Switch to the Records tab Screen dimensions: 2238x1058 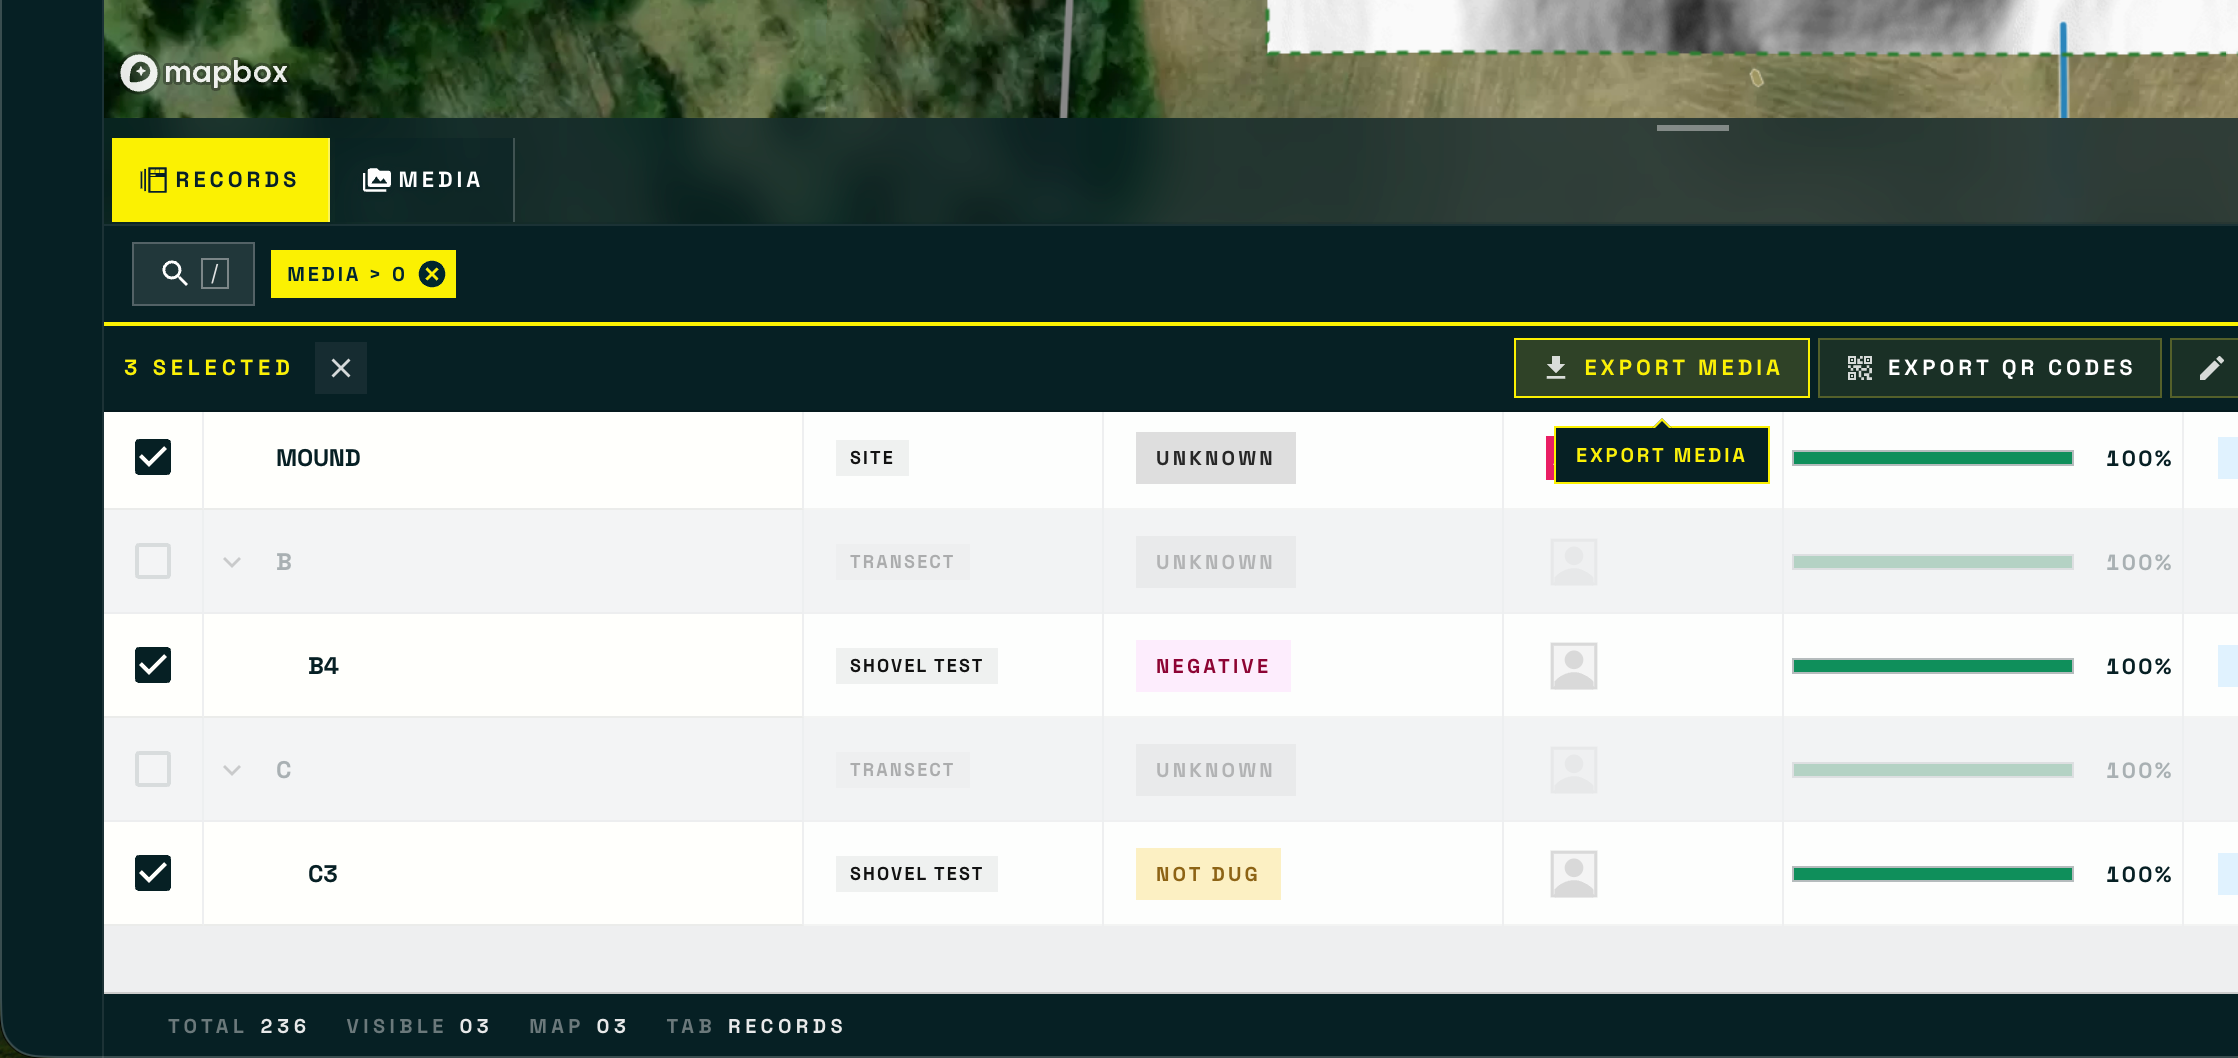tap(221, 180)
